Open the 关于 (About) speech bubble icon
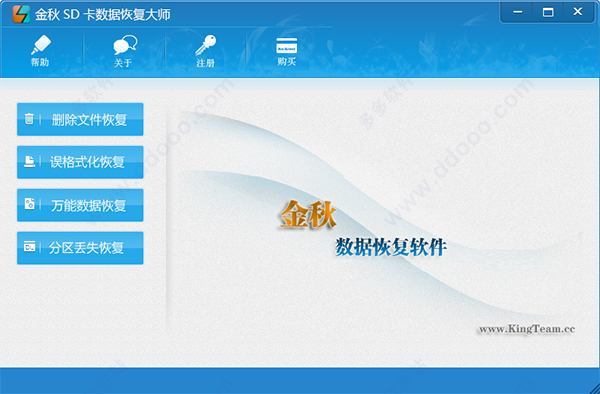The height and width of the screenshot is (394, 600). tap(124, 51)
